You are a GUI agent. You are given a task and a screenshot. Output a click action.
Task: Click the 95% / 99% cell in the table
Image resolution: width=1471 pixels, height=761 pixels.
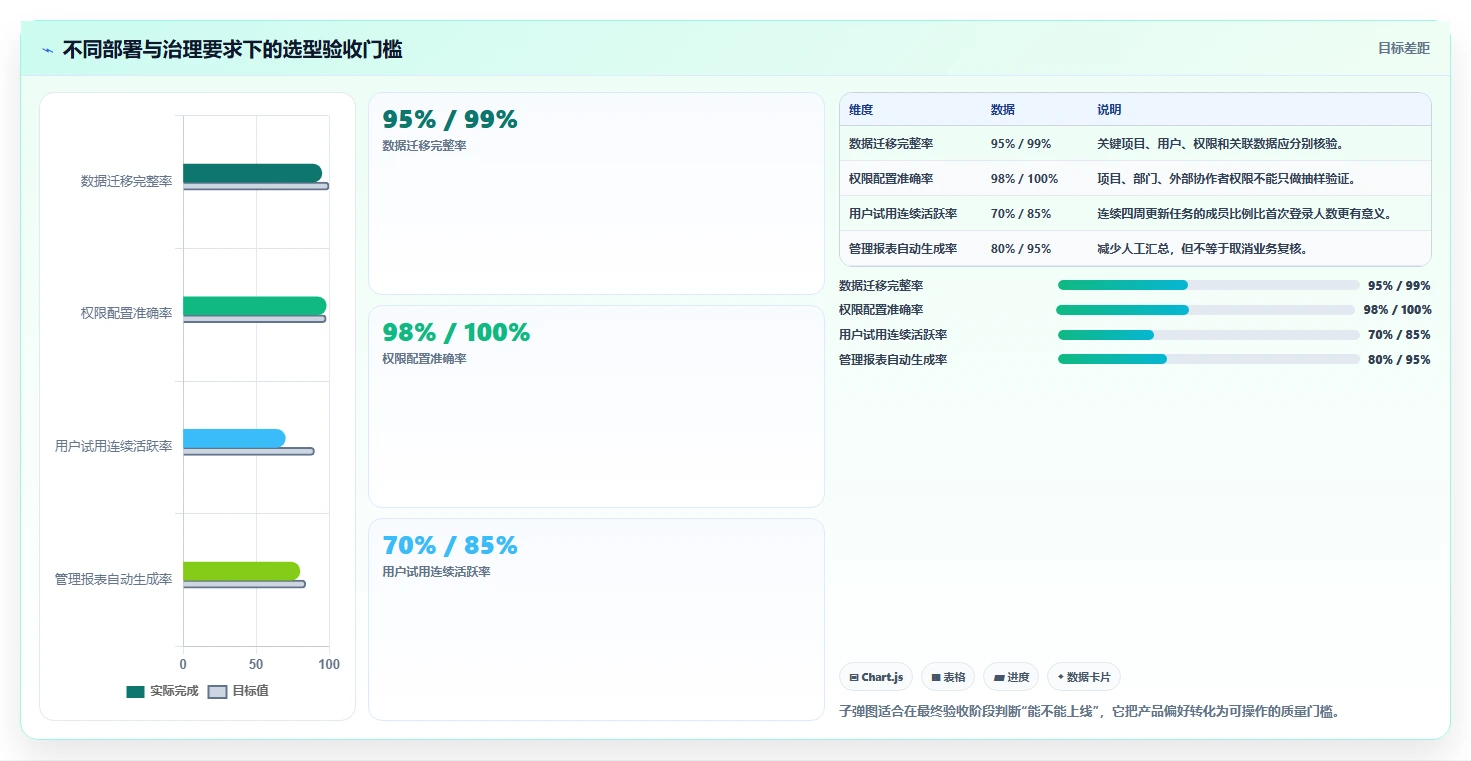[1021, 144]
